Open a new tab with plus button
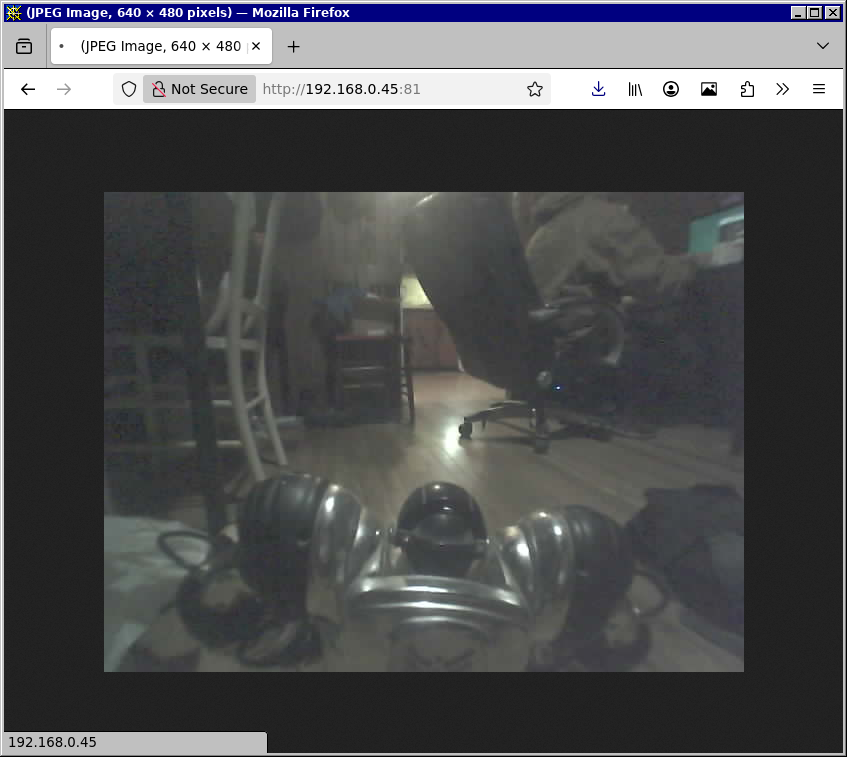This screenshot has height=757, width=847. [x=293, y=46]
